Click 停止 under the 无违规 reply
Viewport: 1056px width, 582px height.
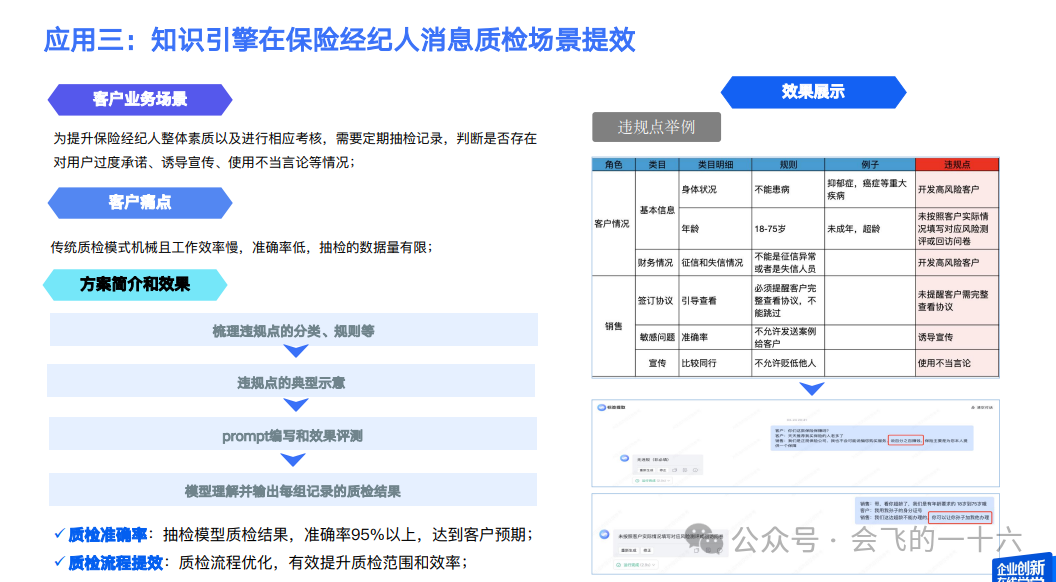(663, 470)
